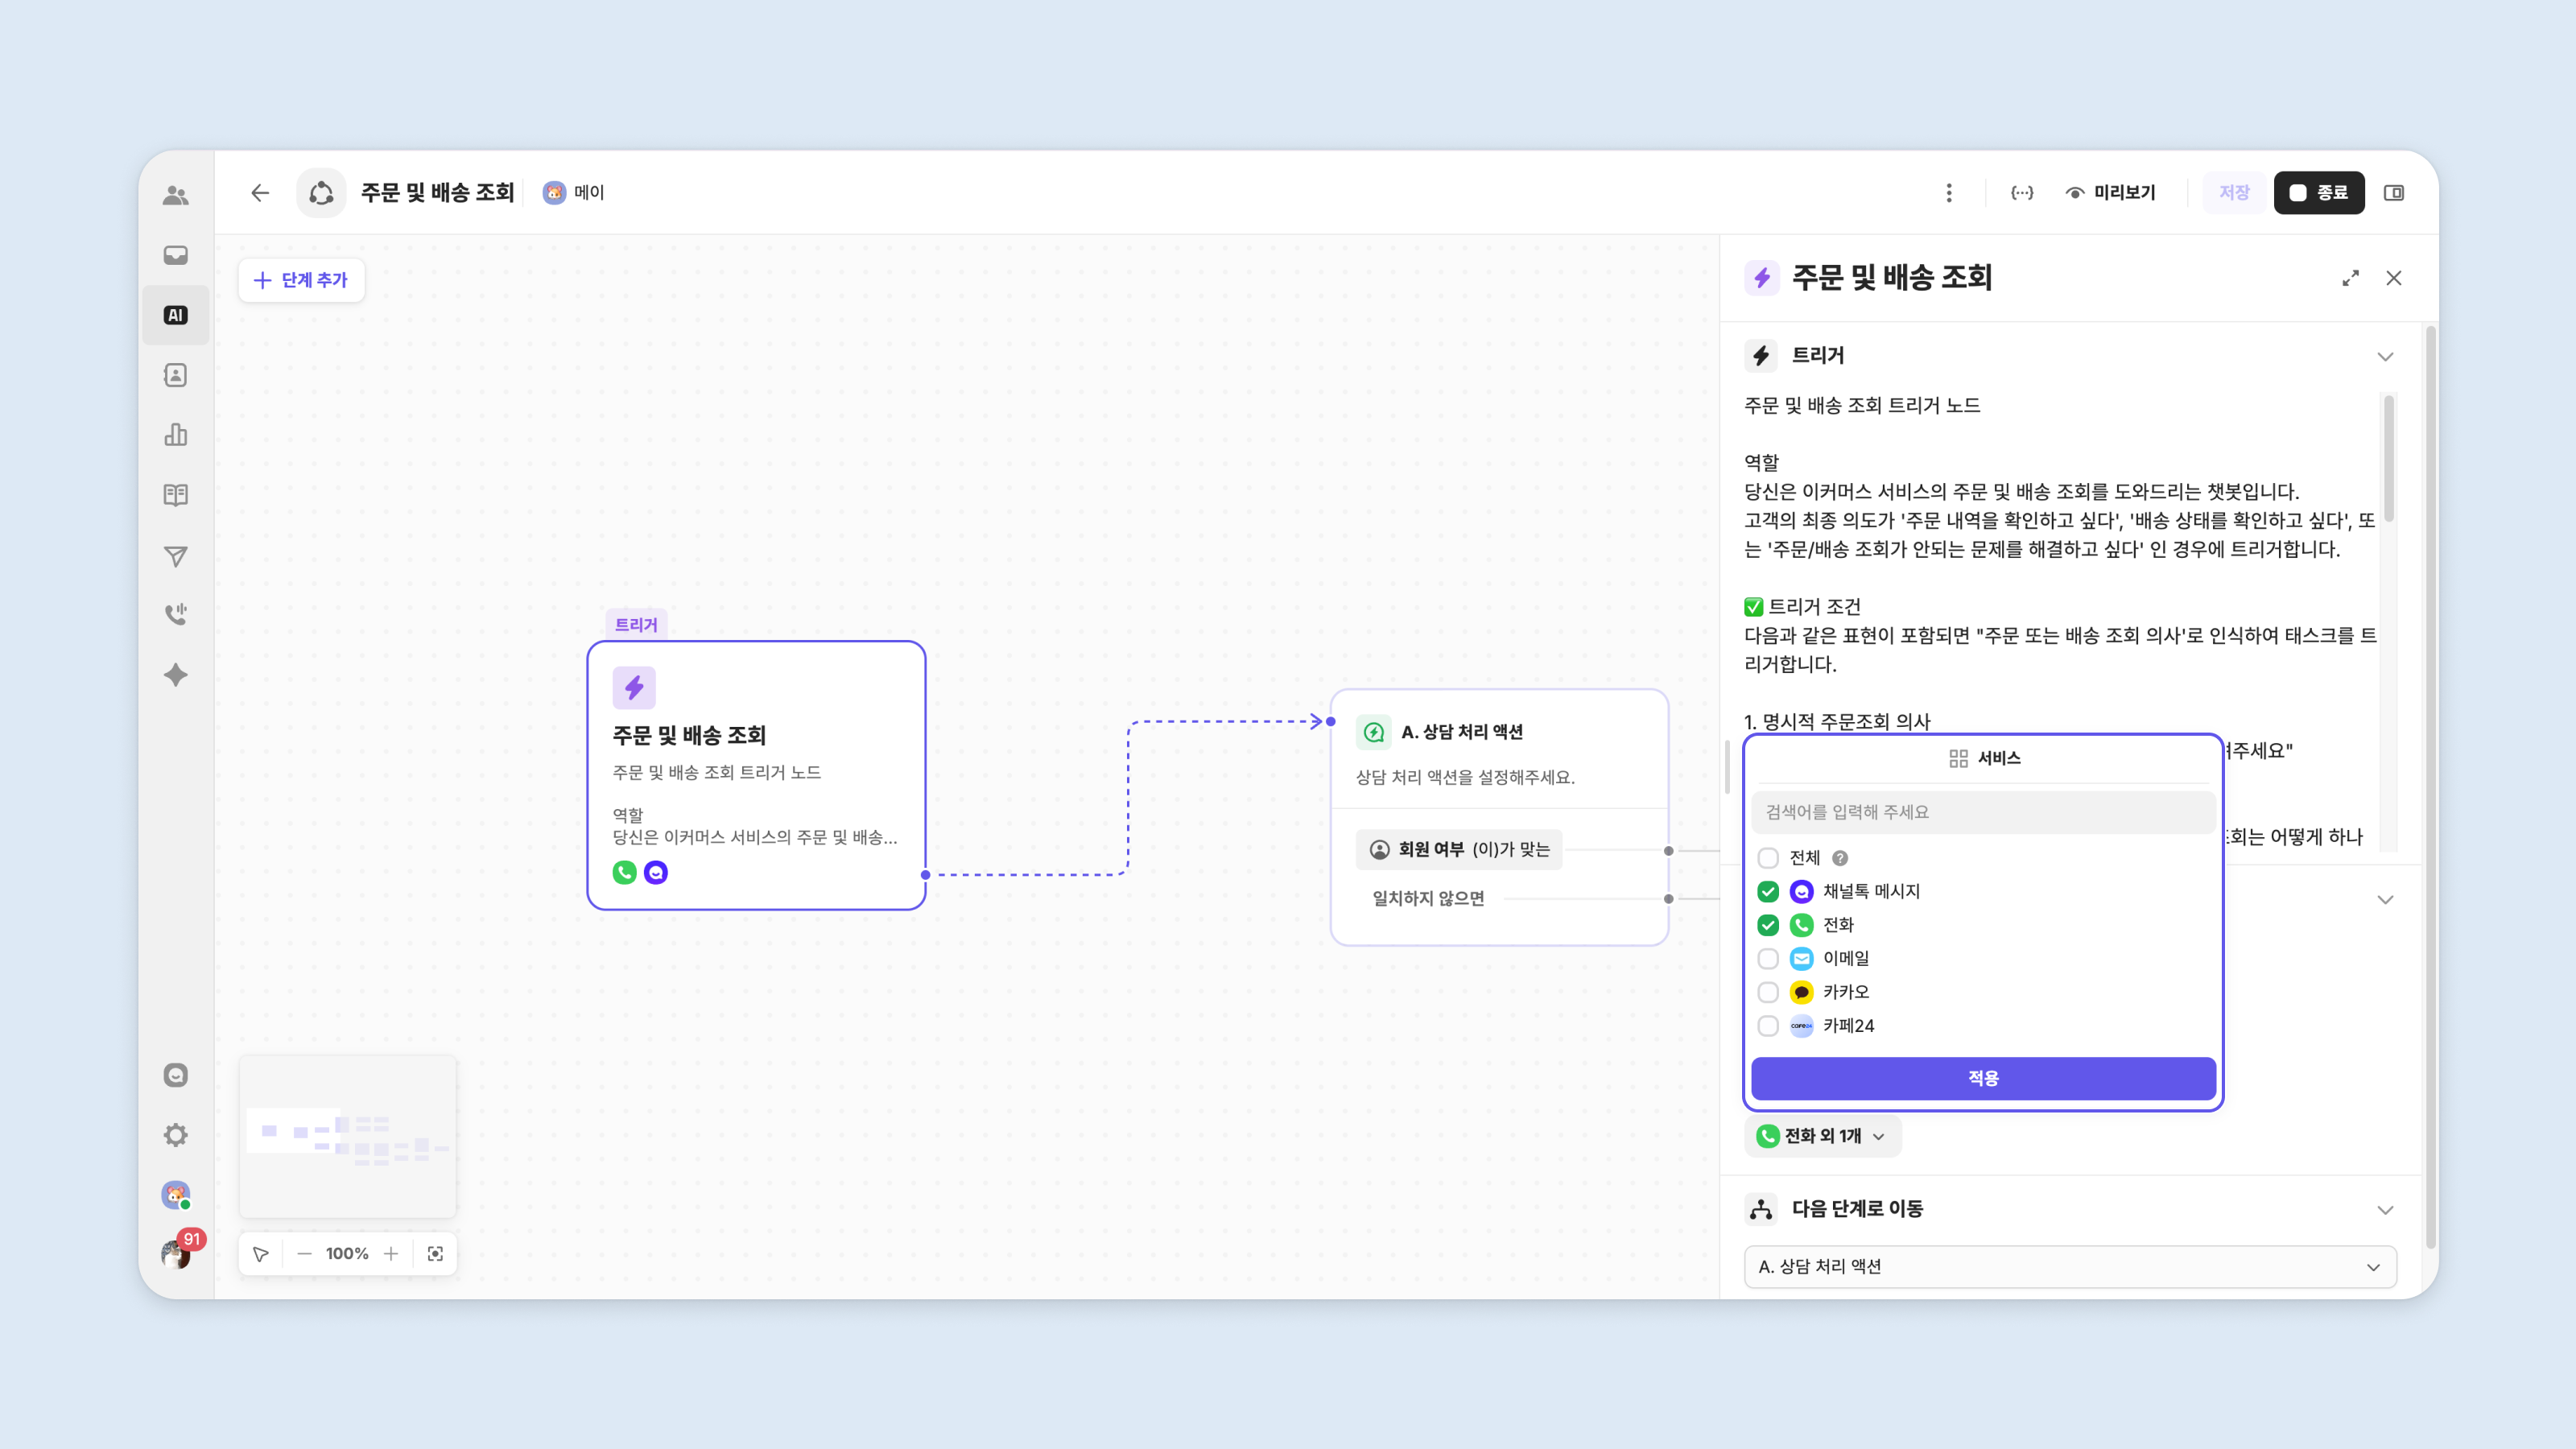2576x1449 pixels.
Task: Click the fit-to-screen icon
Action: 435,1254
